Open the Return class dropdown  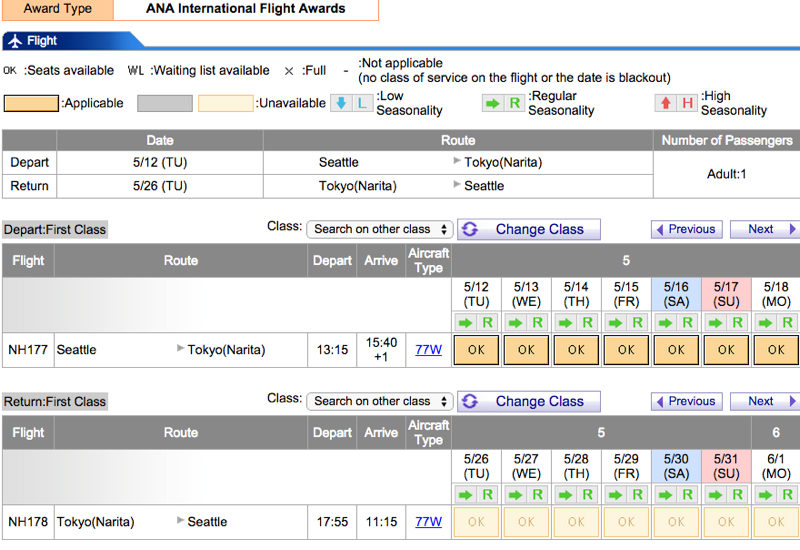tap(380, 402)
